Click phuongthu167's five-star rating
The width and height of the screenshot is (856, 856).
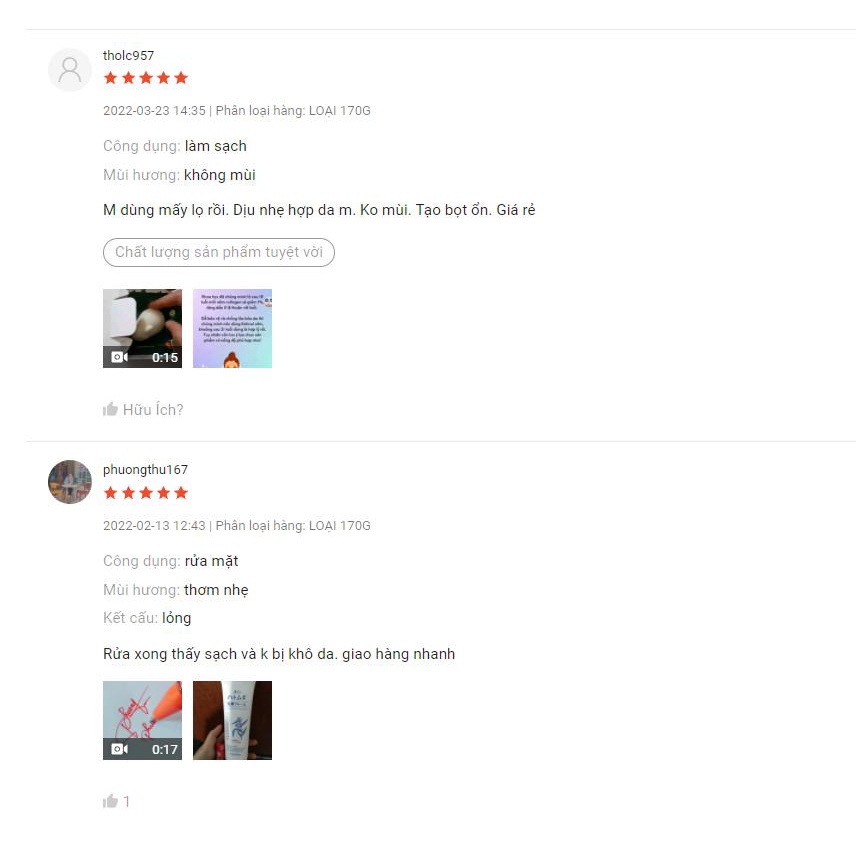146,493
